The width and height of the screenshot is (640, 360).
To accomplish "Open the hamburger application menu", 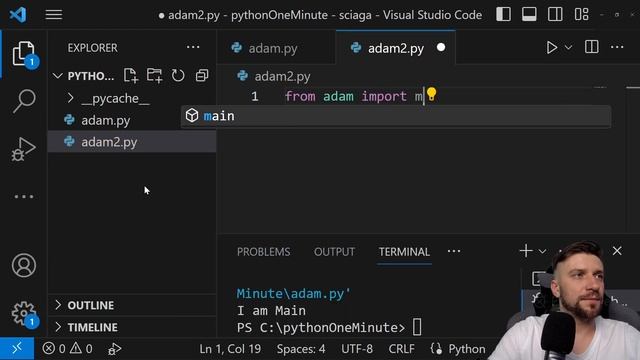I will (53, 15).
